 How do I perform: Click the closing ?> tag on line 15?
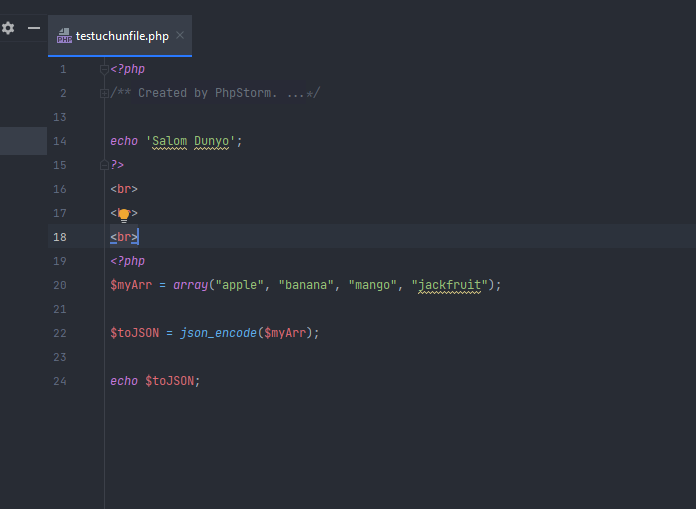point(117,165)
